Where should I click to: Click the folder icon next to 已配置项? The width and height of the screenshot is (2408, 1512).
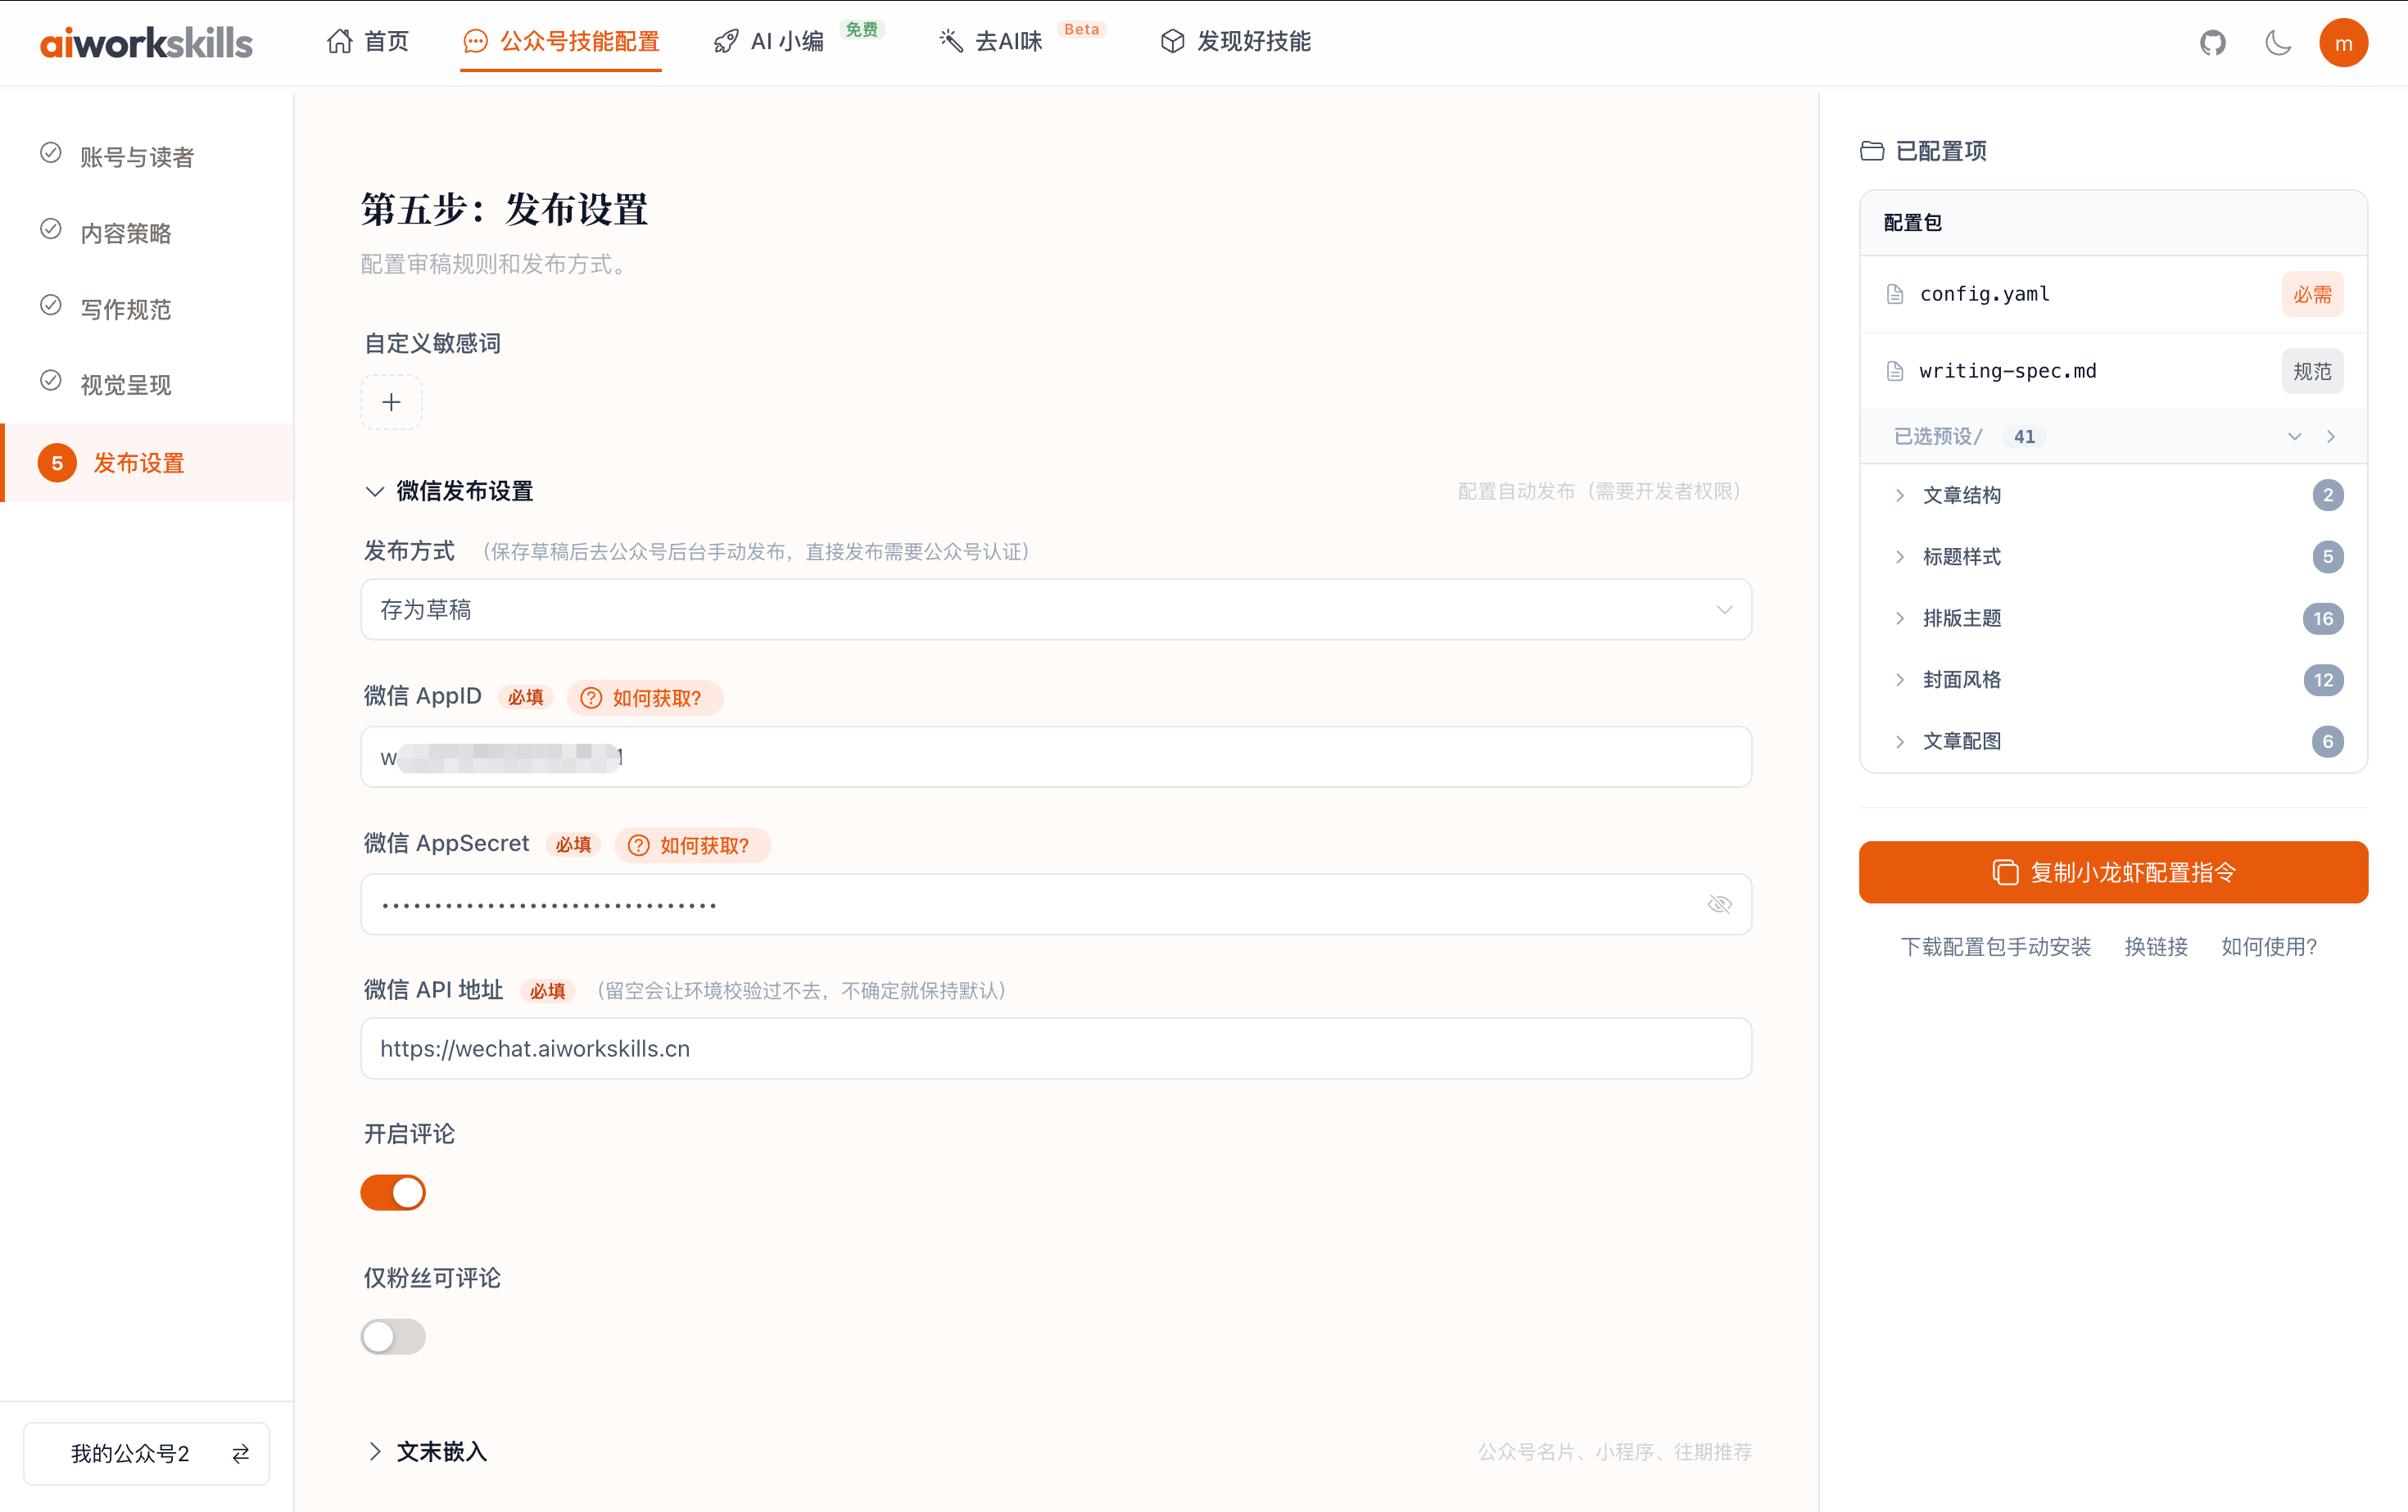(1871, 151)
